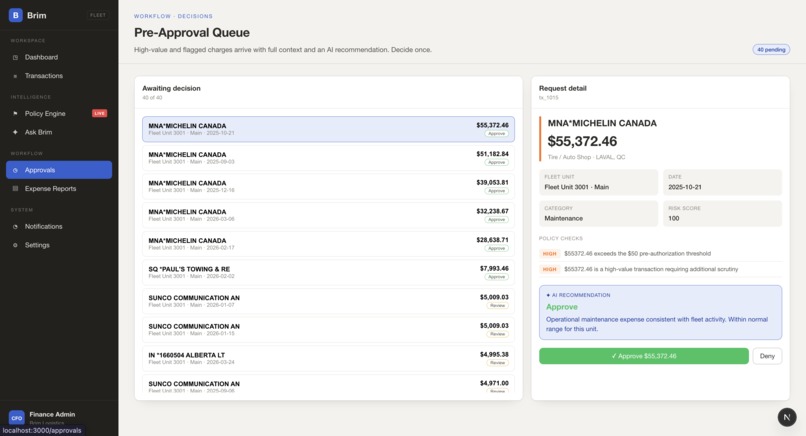The image size is (806, 436).
Task: Click the FLEET badge in sidebar header
Action: click(x=98, y=15)
